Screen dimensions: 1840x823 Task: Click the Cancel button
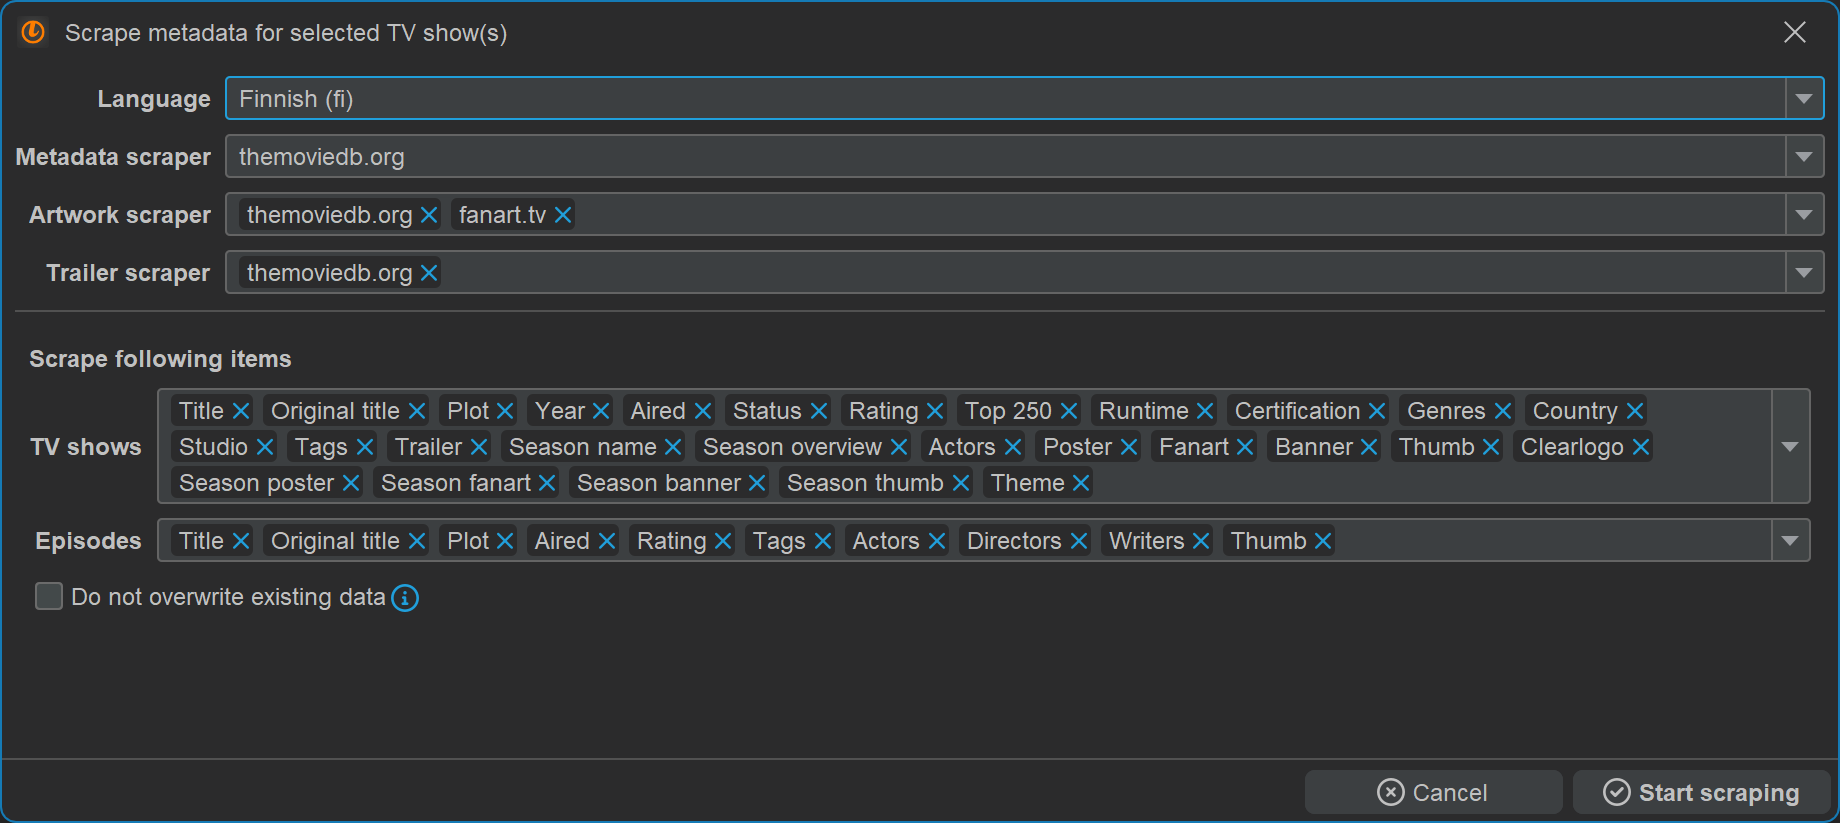pos(1433,793)
